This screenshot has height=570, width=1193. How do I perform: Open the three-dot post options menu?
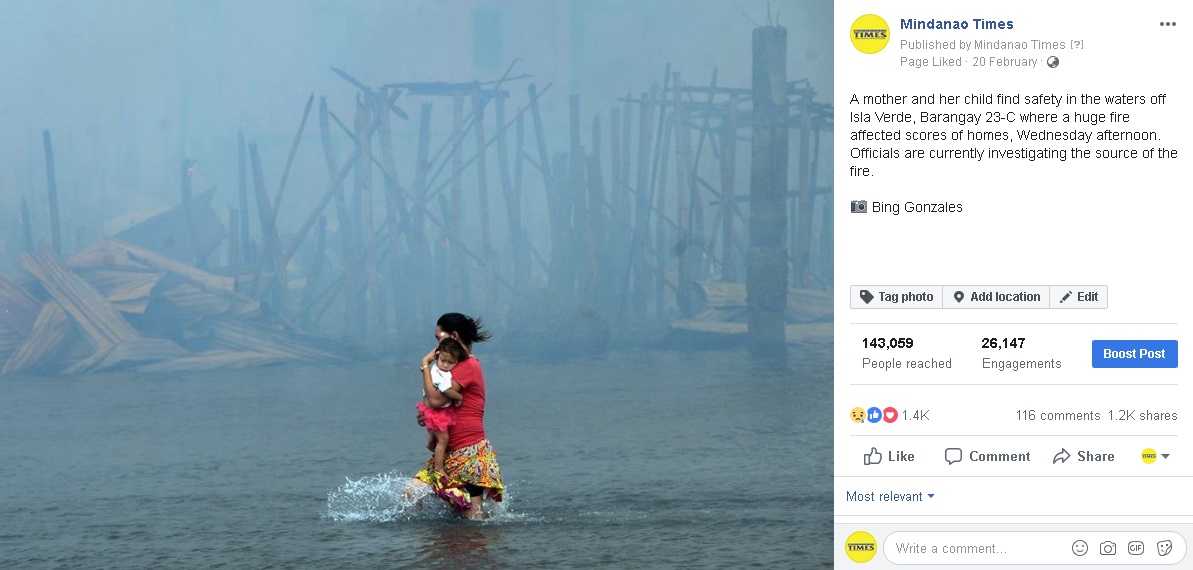coord(1167,24)
